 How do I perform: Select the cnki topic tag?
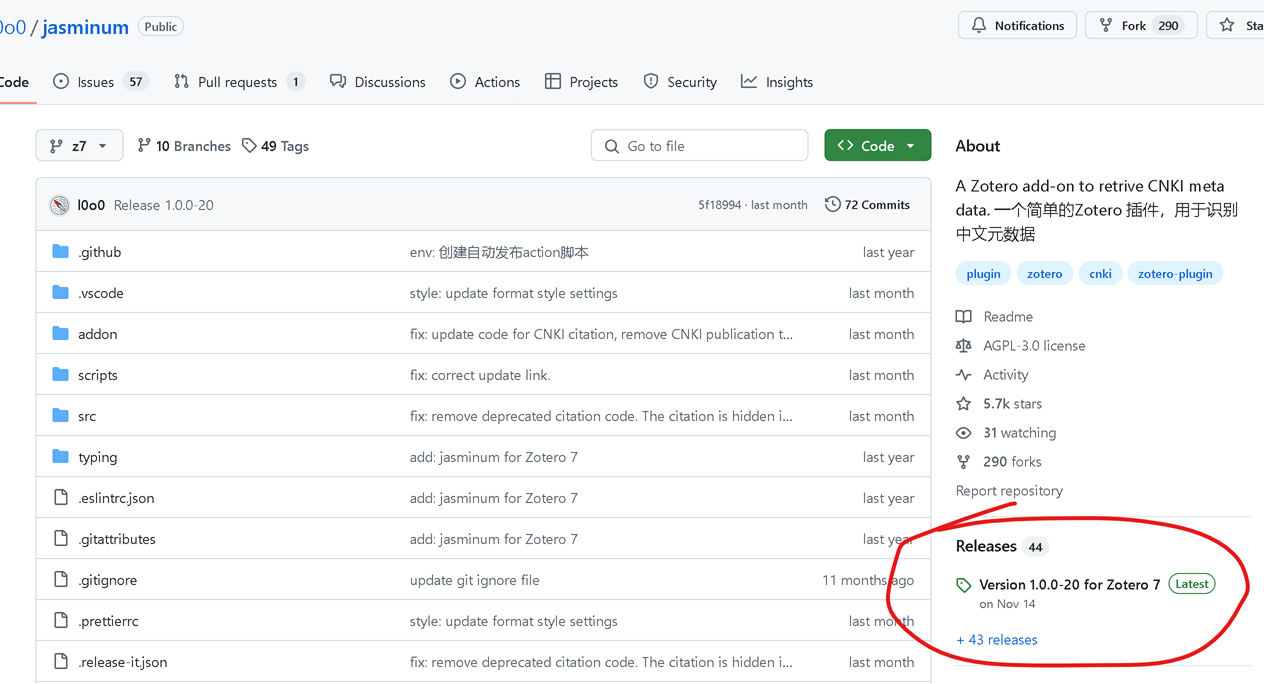(x=1100, y=274)
